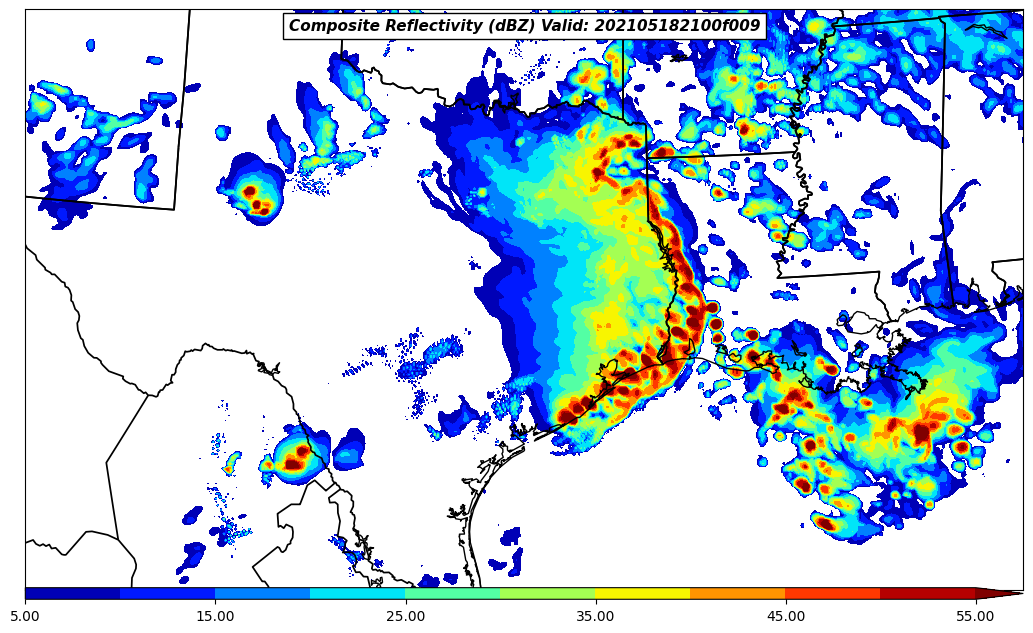This screenshot has height=633, width=1033.
Task: Click the cyan 20–25 dBZ colorbar segment
Action: click(x=357, y=593)
